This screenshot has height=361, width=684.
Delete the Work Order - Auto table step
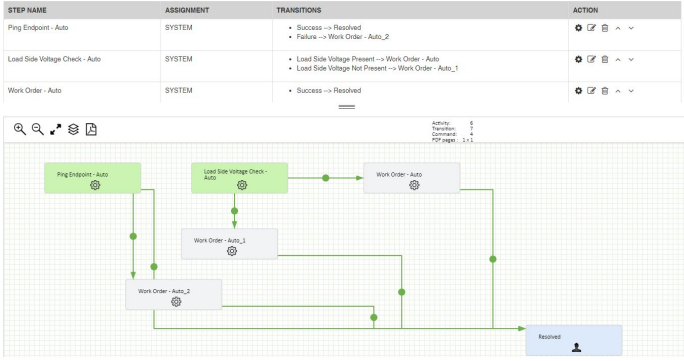[x=605, y=91]
